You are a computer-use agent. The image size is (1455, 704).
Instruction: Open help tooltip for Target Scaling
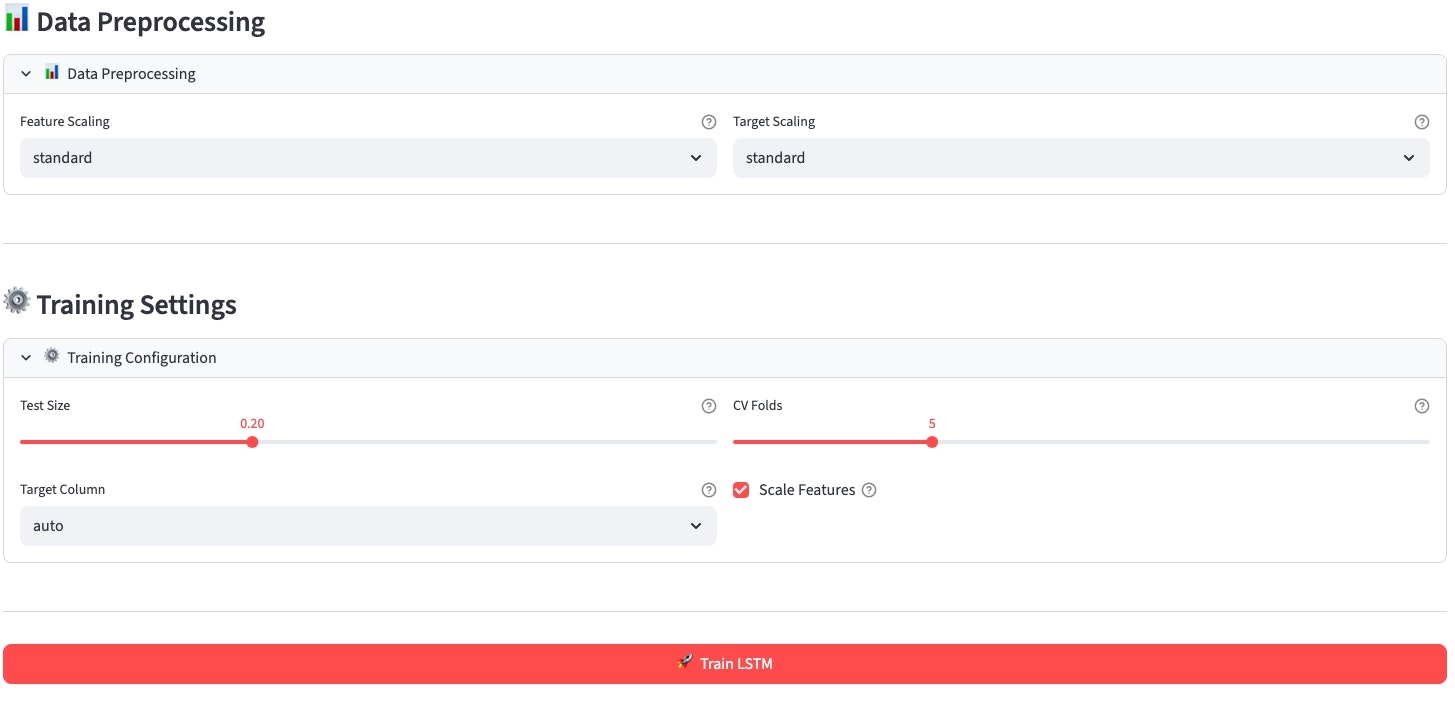click(1422, 122)
